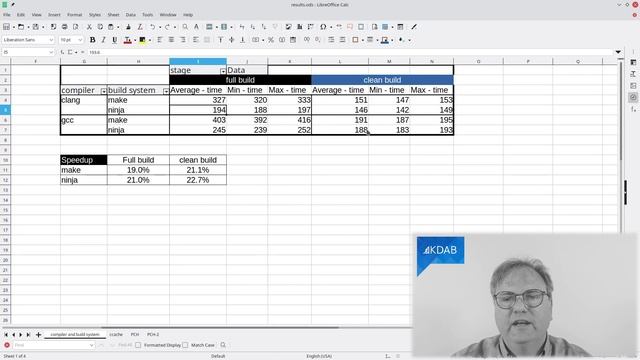640x360 pixels.
Task: Open the build system pivot filter dropdown
Action: pyautogui.click(x=166, y=91)
